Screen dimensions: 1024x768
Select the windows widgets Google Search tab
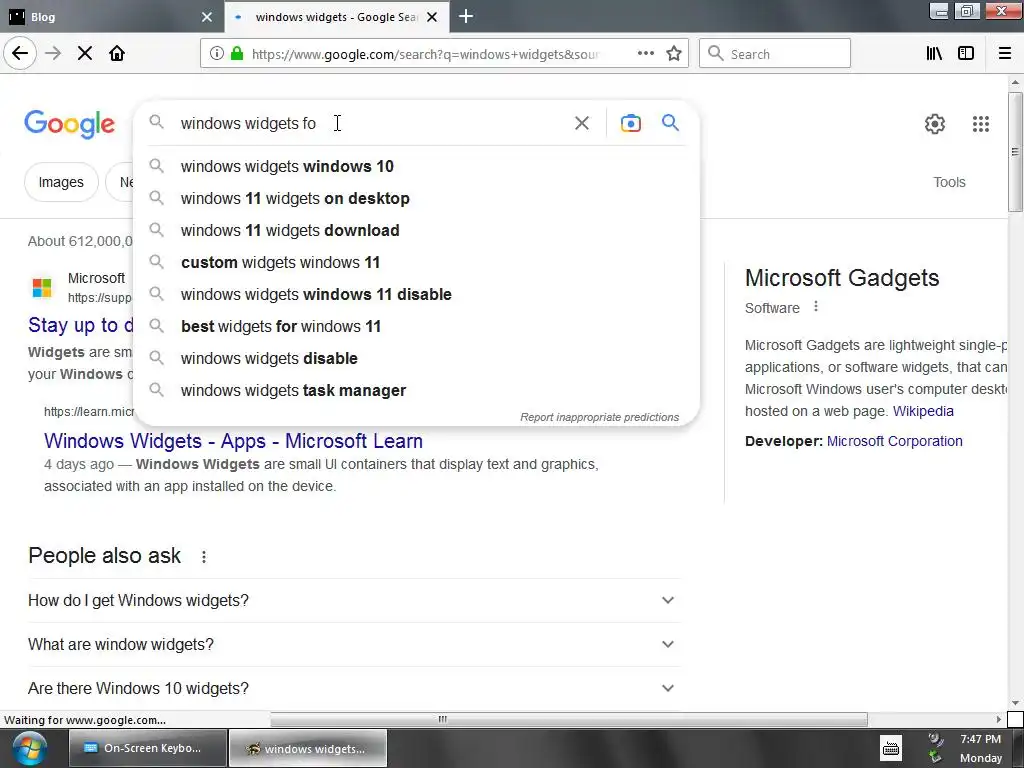[336, 17]
